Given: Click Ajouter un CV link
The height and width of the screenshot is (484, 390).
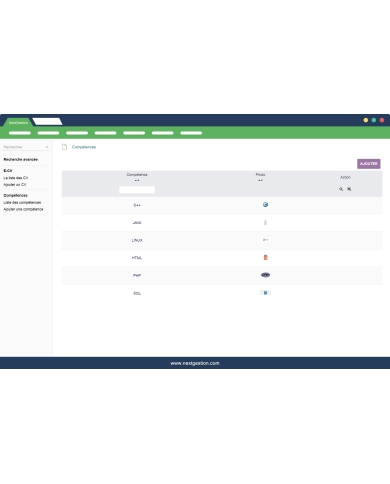Looking at the screenshot, I should [15, 184].
